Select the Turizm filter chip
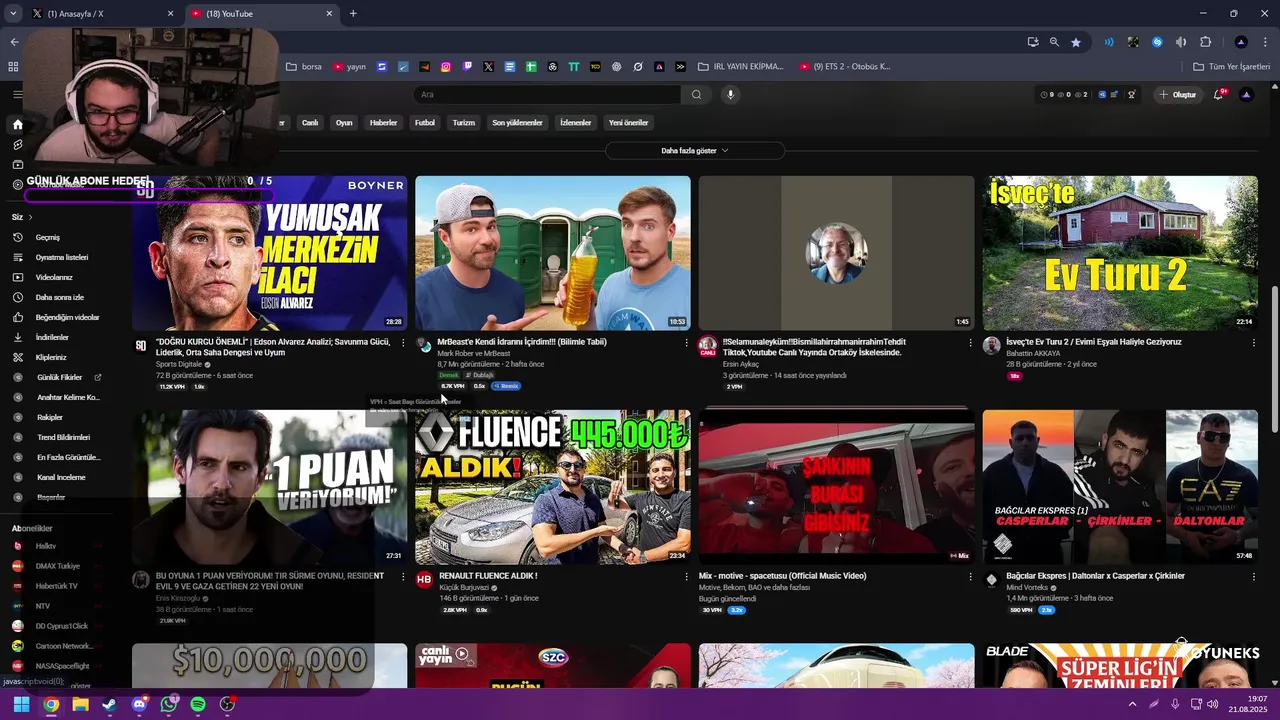This screenshot has height=720, width=1280. click(x=464, y=122)
